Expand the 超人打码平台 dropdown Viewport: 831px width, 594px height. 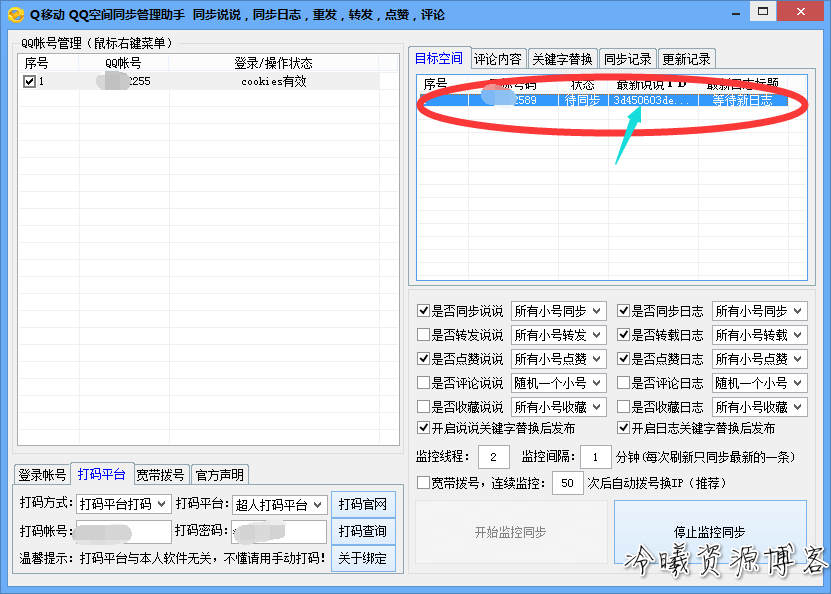279,505
